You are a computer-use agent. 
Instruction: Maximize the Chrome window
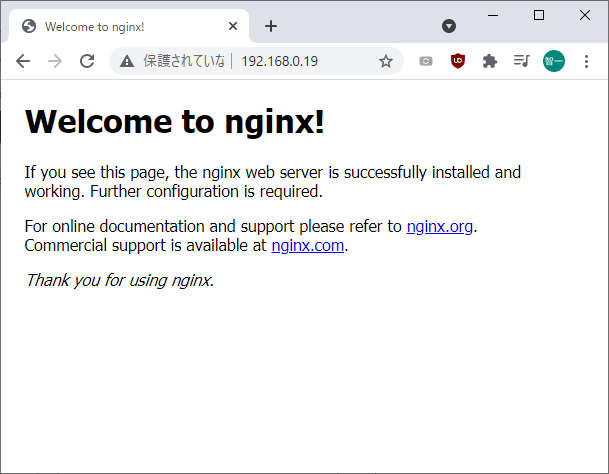point(539,15)
